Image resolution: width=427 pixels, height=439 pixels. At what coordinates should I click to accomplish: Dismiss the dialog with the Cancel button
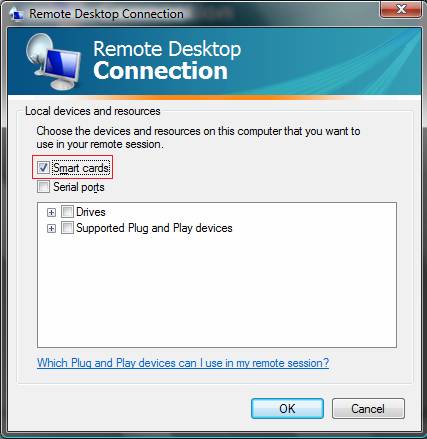pos(368,408)
